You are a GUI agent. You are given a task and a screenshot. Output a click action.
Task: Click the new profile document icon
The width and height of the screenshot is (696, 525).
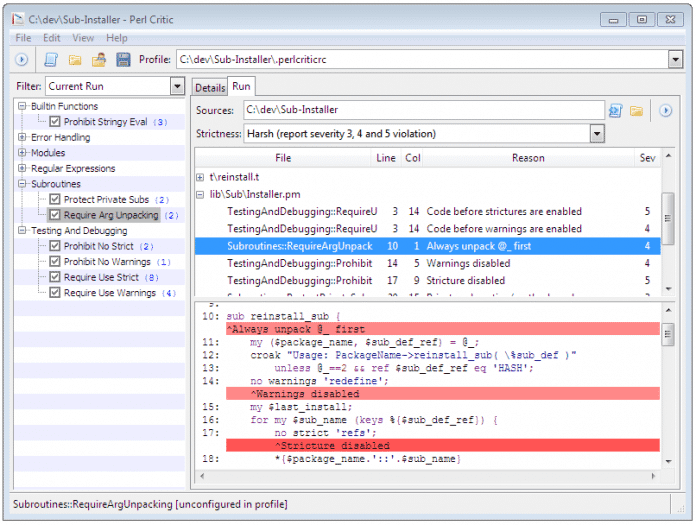[51, 60]
